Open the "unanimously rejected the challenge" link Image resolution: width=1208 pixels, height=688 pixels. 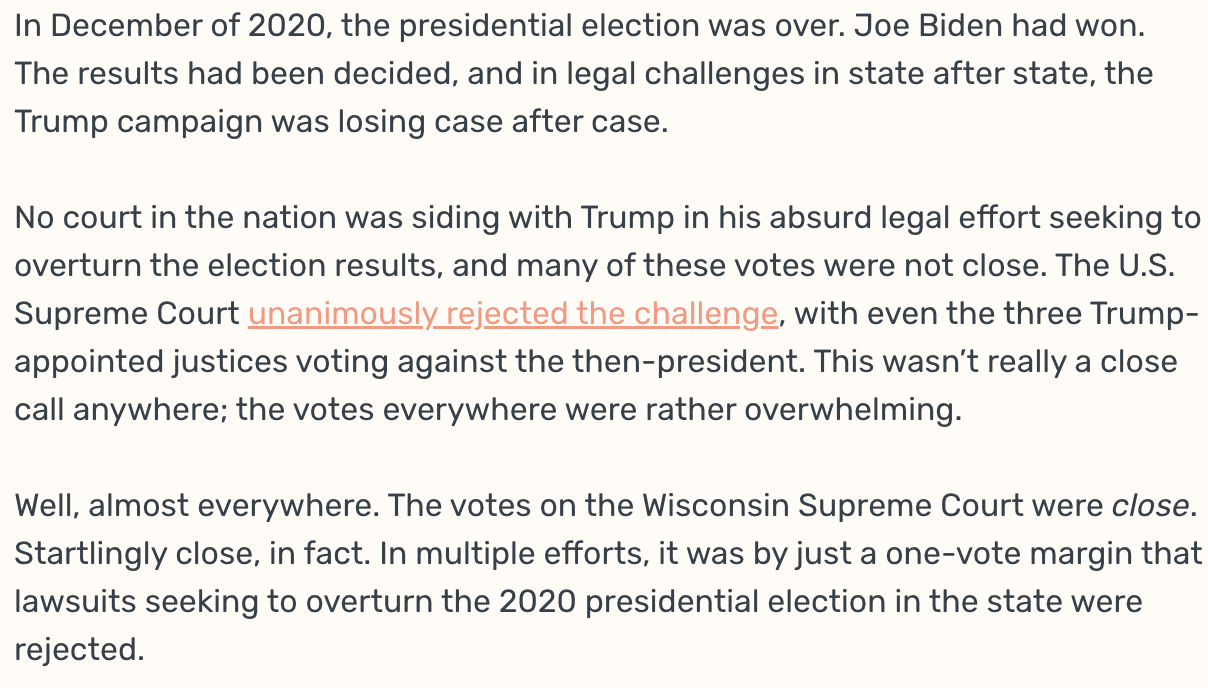(x=512, y=315)
